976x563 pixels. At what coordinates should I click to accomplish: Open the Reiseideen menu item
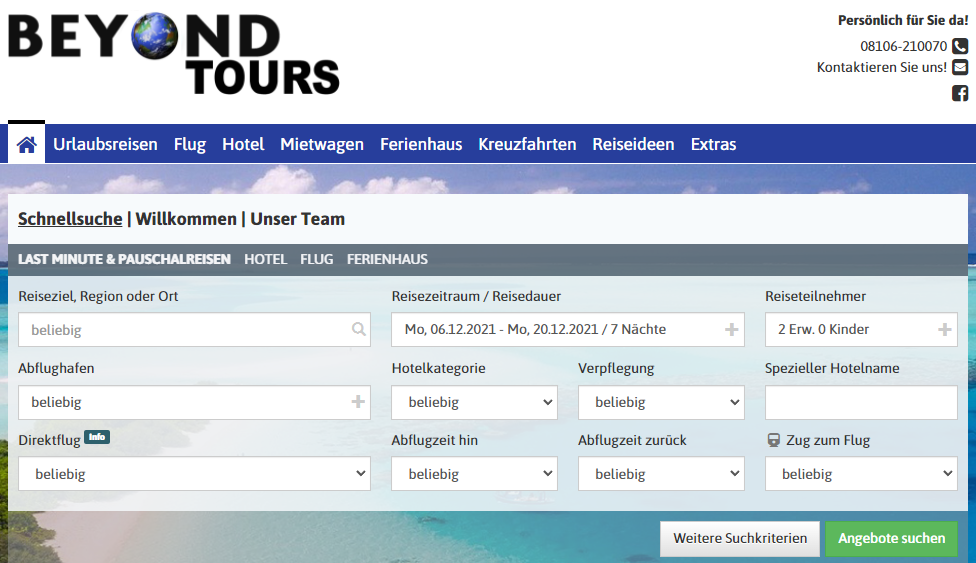tap(633, 144)
